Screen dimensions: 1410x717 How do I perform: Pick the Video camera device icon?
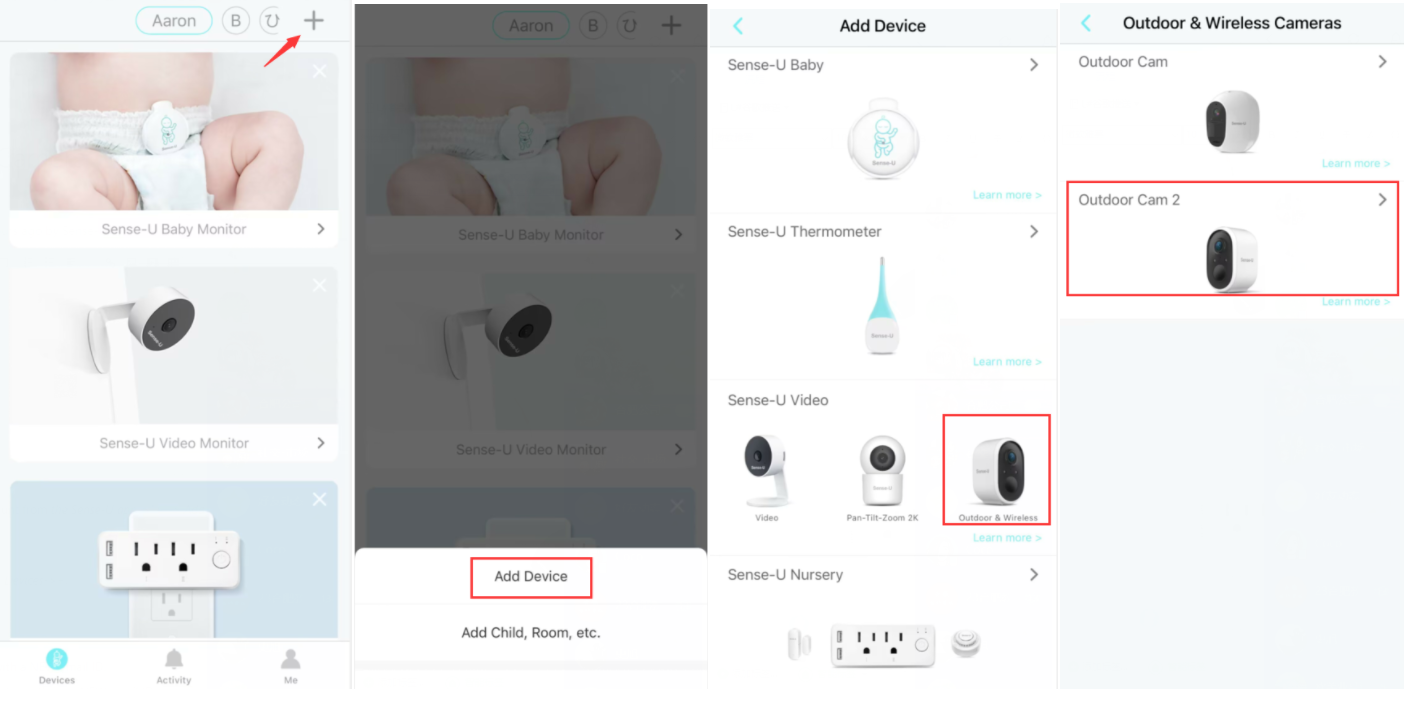[767, 478]
